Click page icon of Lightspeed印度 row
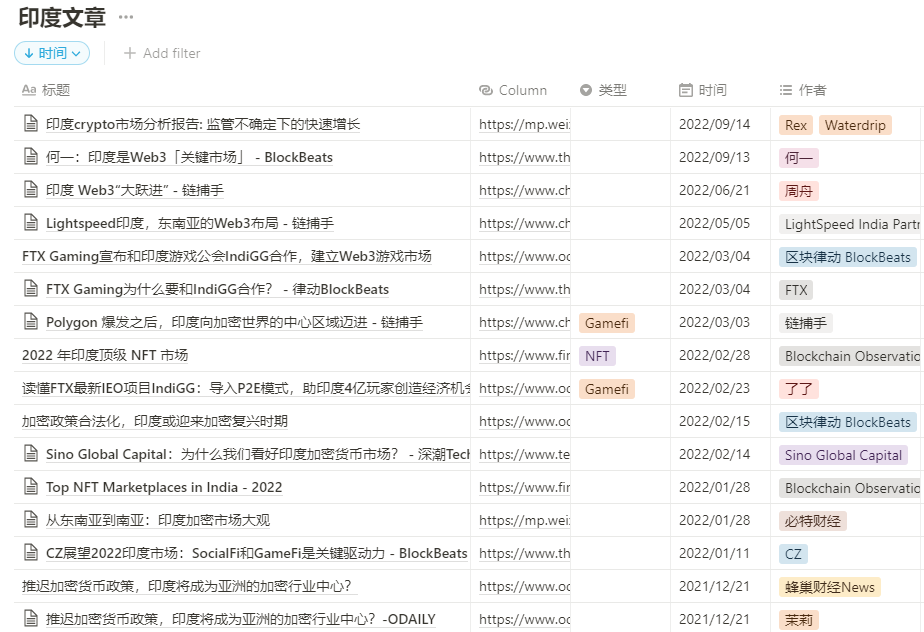Image resolution: width=924 pixels, height=632 pixels. (31, 223)
